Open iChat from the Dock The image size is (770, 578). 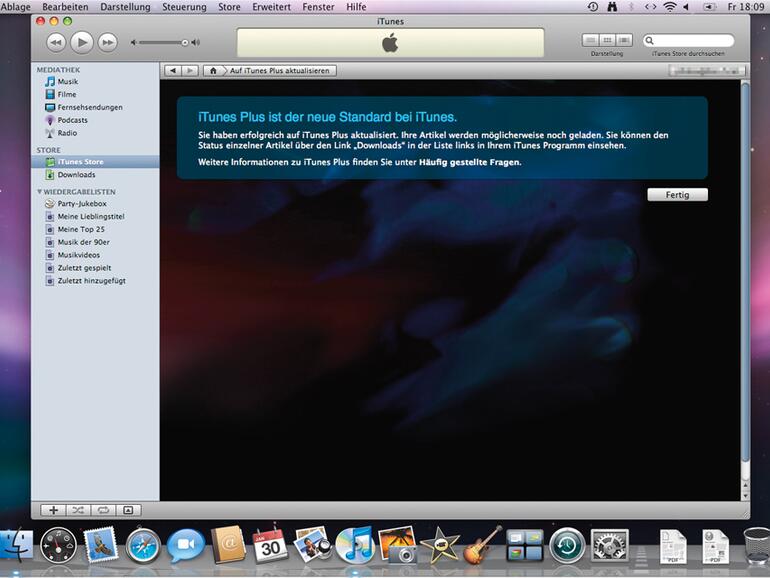(x=186, y=544)
